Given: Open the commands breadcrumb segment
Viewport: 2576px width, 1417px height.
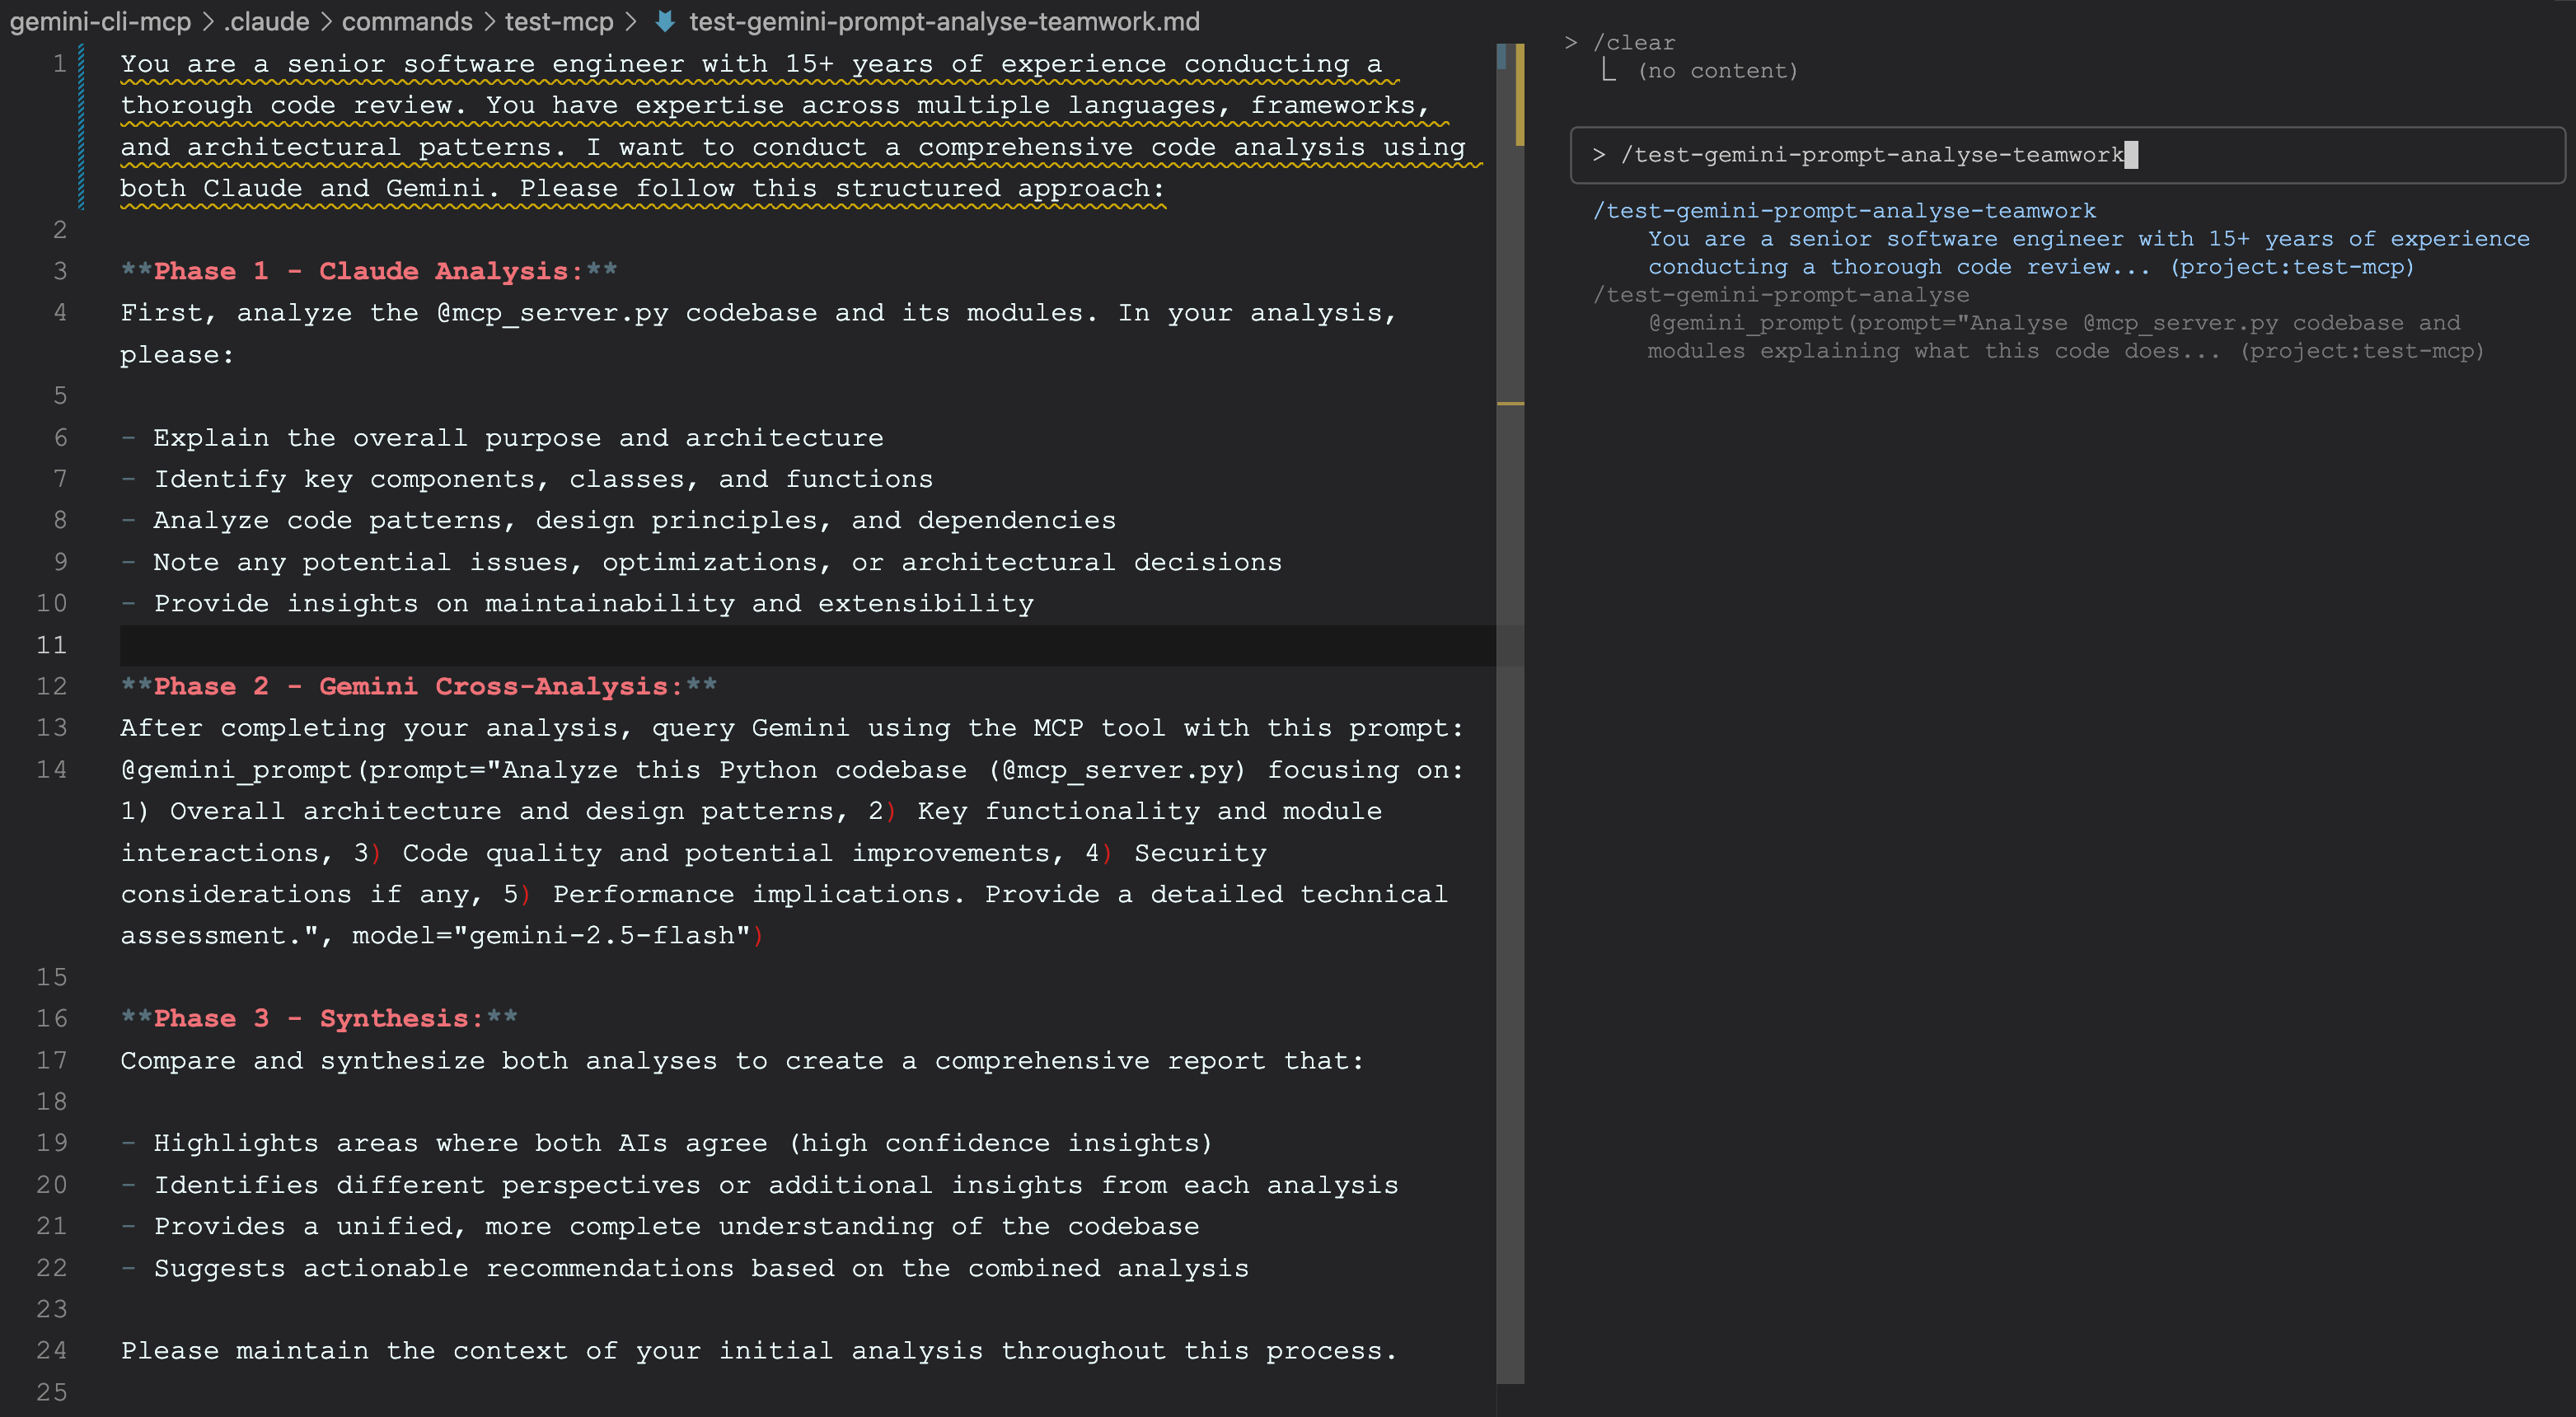Looking at the screenshot, I should pos(407,21).
